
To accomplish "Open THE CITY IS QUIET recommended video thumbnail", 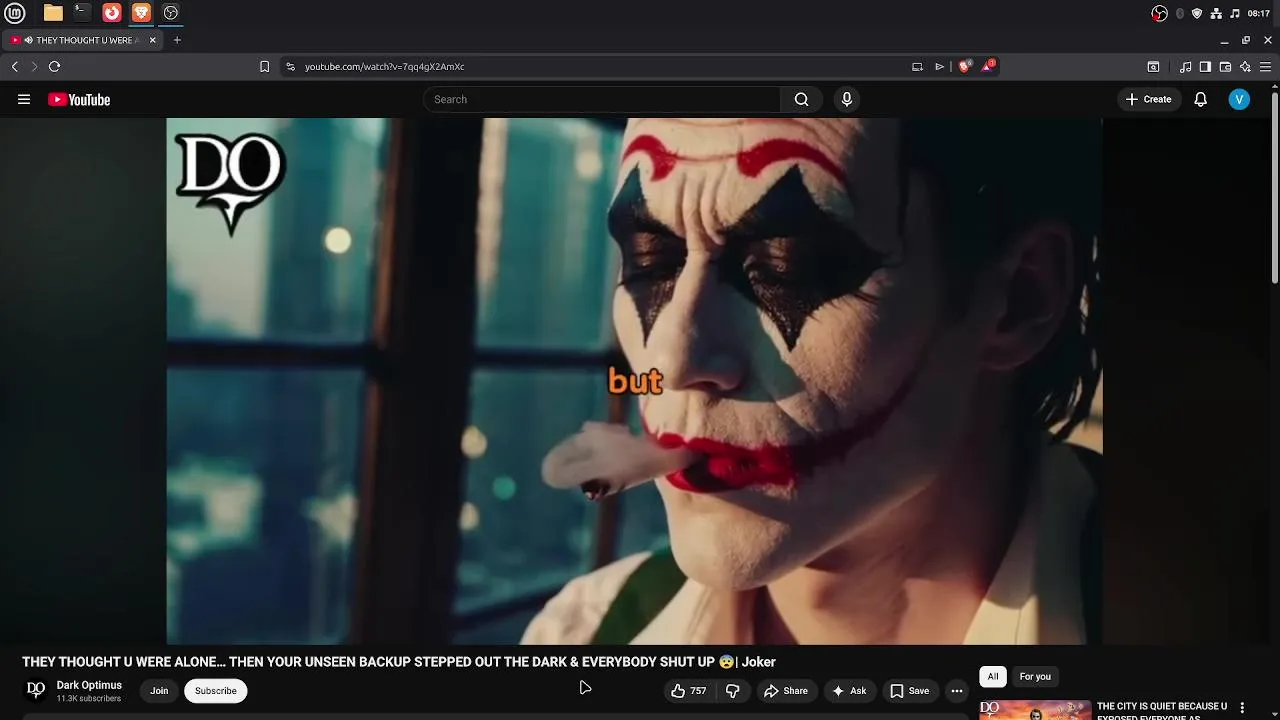I will click(x=1035, y=710).
